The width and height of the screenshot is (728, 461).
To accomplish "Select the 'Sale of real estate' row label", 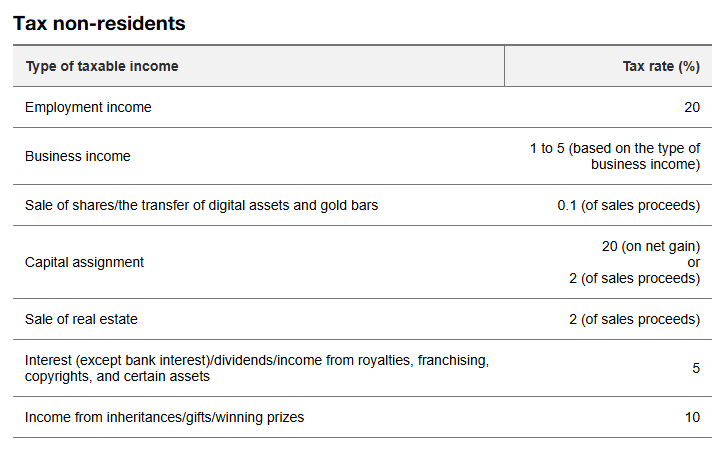I will [x=81, y=319].
